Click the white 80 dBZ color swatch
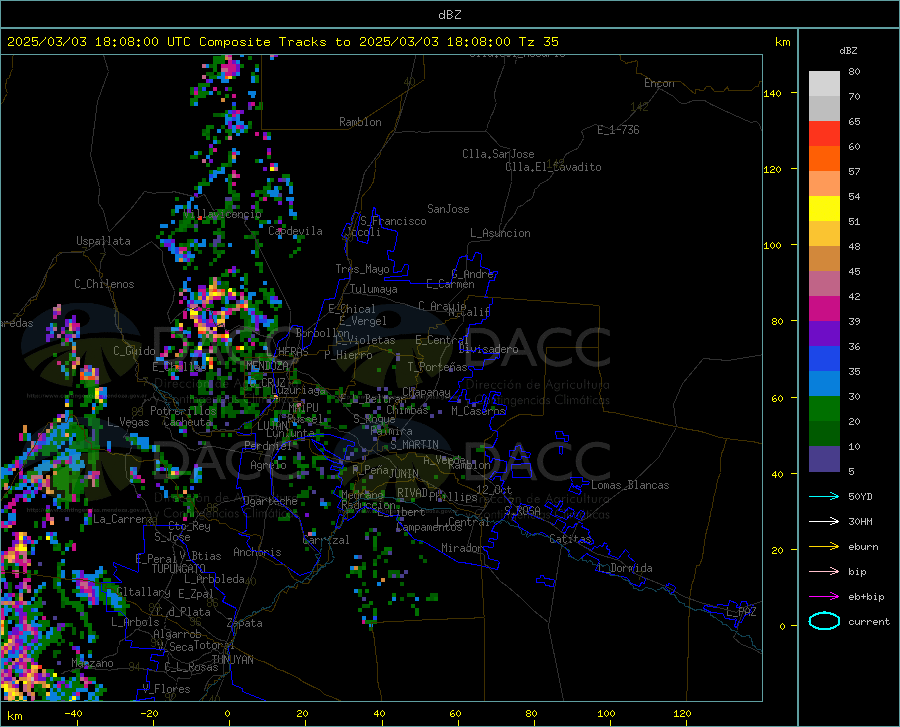 (824, 84)
